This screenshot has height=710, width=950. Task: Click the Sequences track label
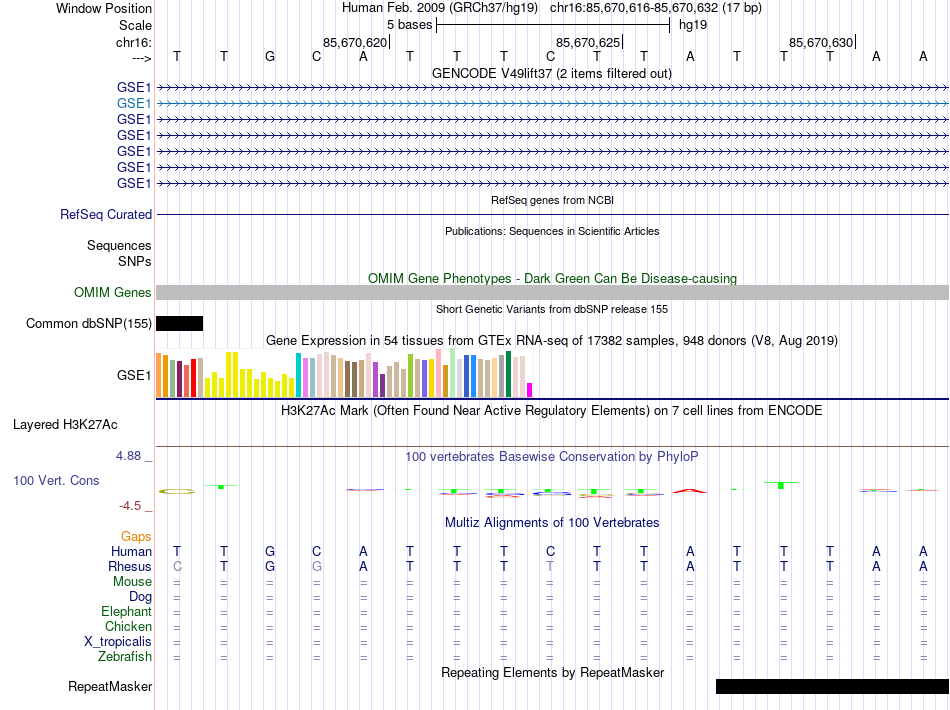pos(119,245)
